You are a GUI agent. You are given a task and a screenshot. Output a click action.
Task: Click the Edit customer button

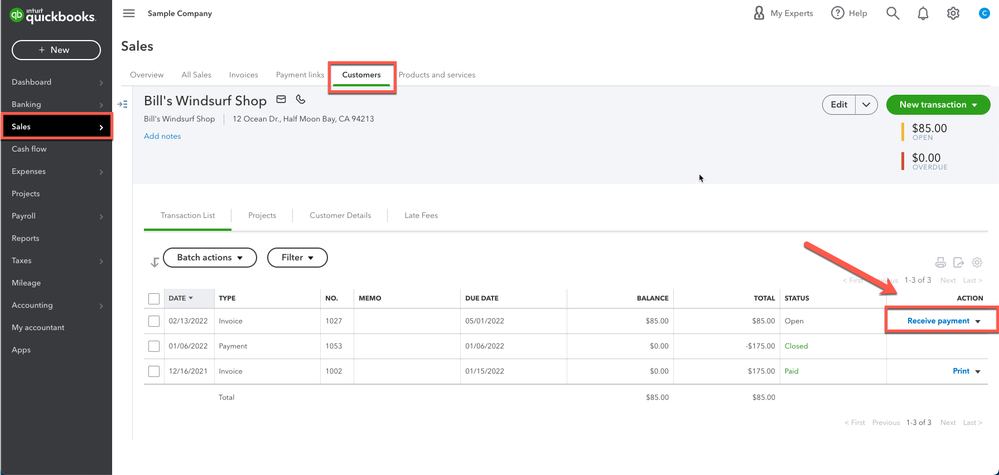coord(839,104)
